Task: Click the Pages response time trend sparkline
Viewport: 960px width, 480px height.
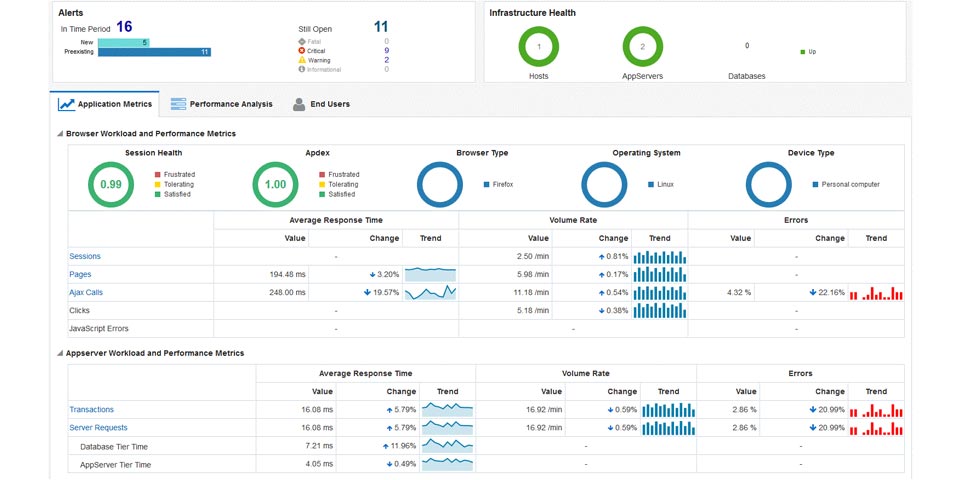Action: coord(430,274)
